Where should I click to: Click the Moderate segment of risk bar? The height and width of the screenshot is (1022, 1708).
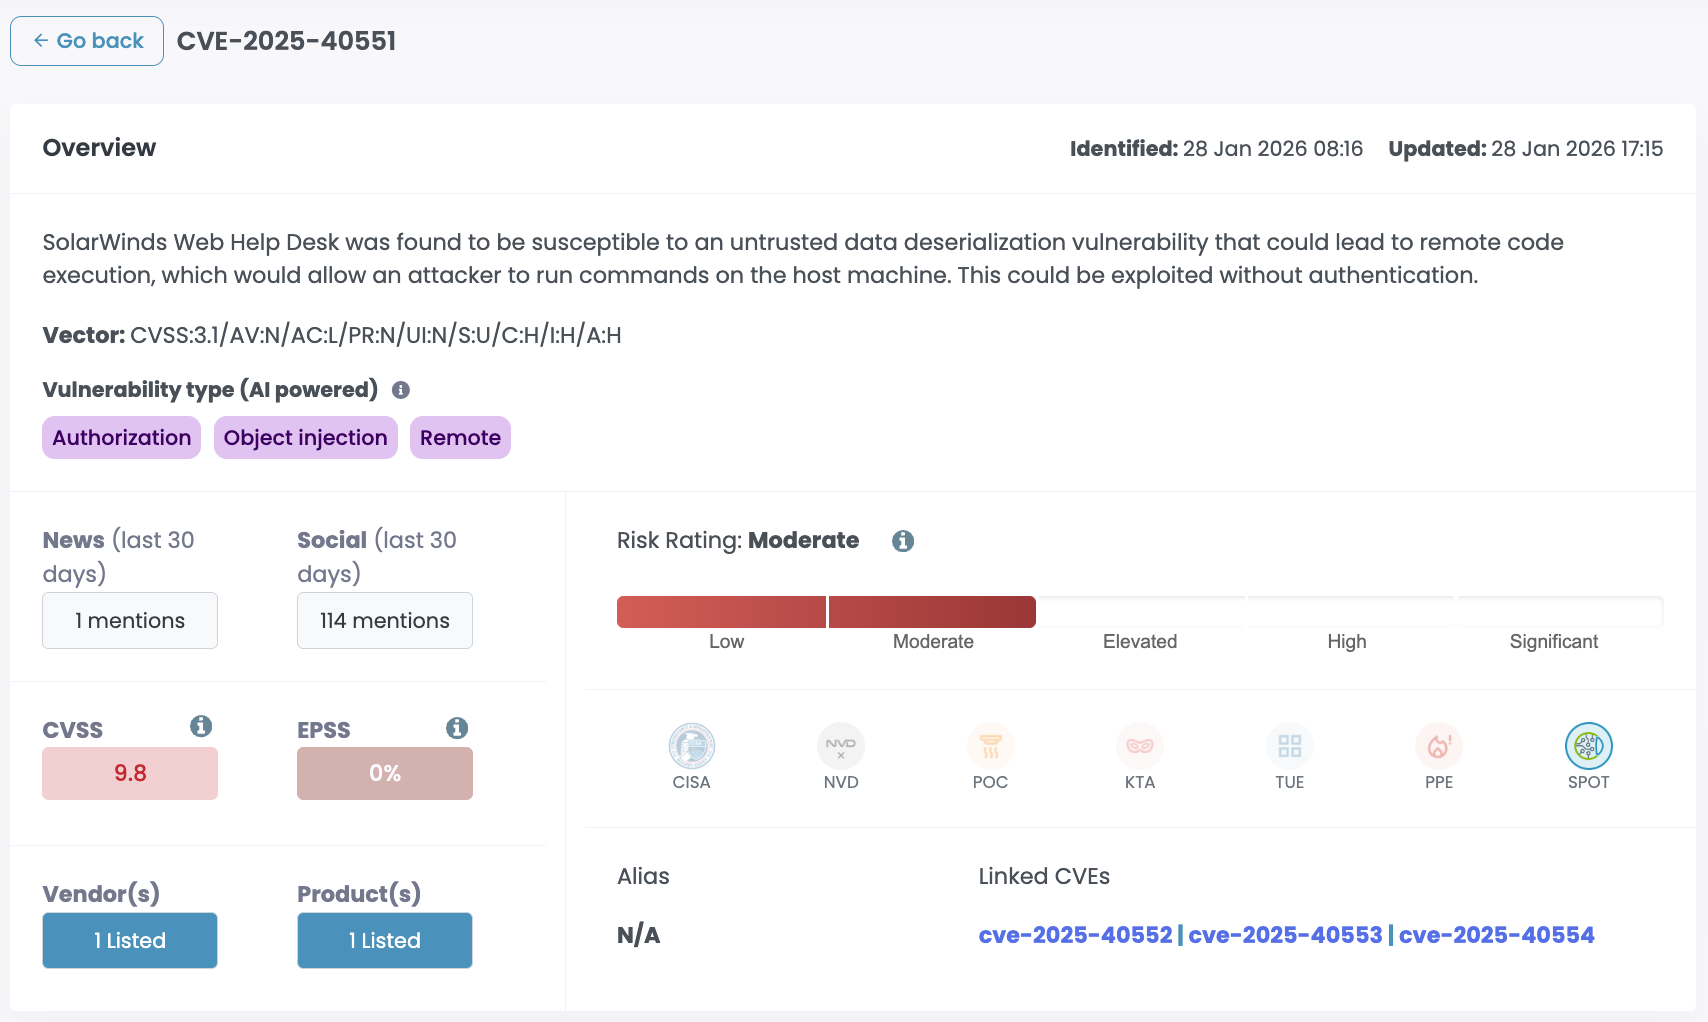tap(932, 612)
